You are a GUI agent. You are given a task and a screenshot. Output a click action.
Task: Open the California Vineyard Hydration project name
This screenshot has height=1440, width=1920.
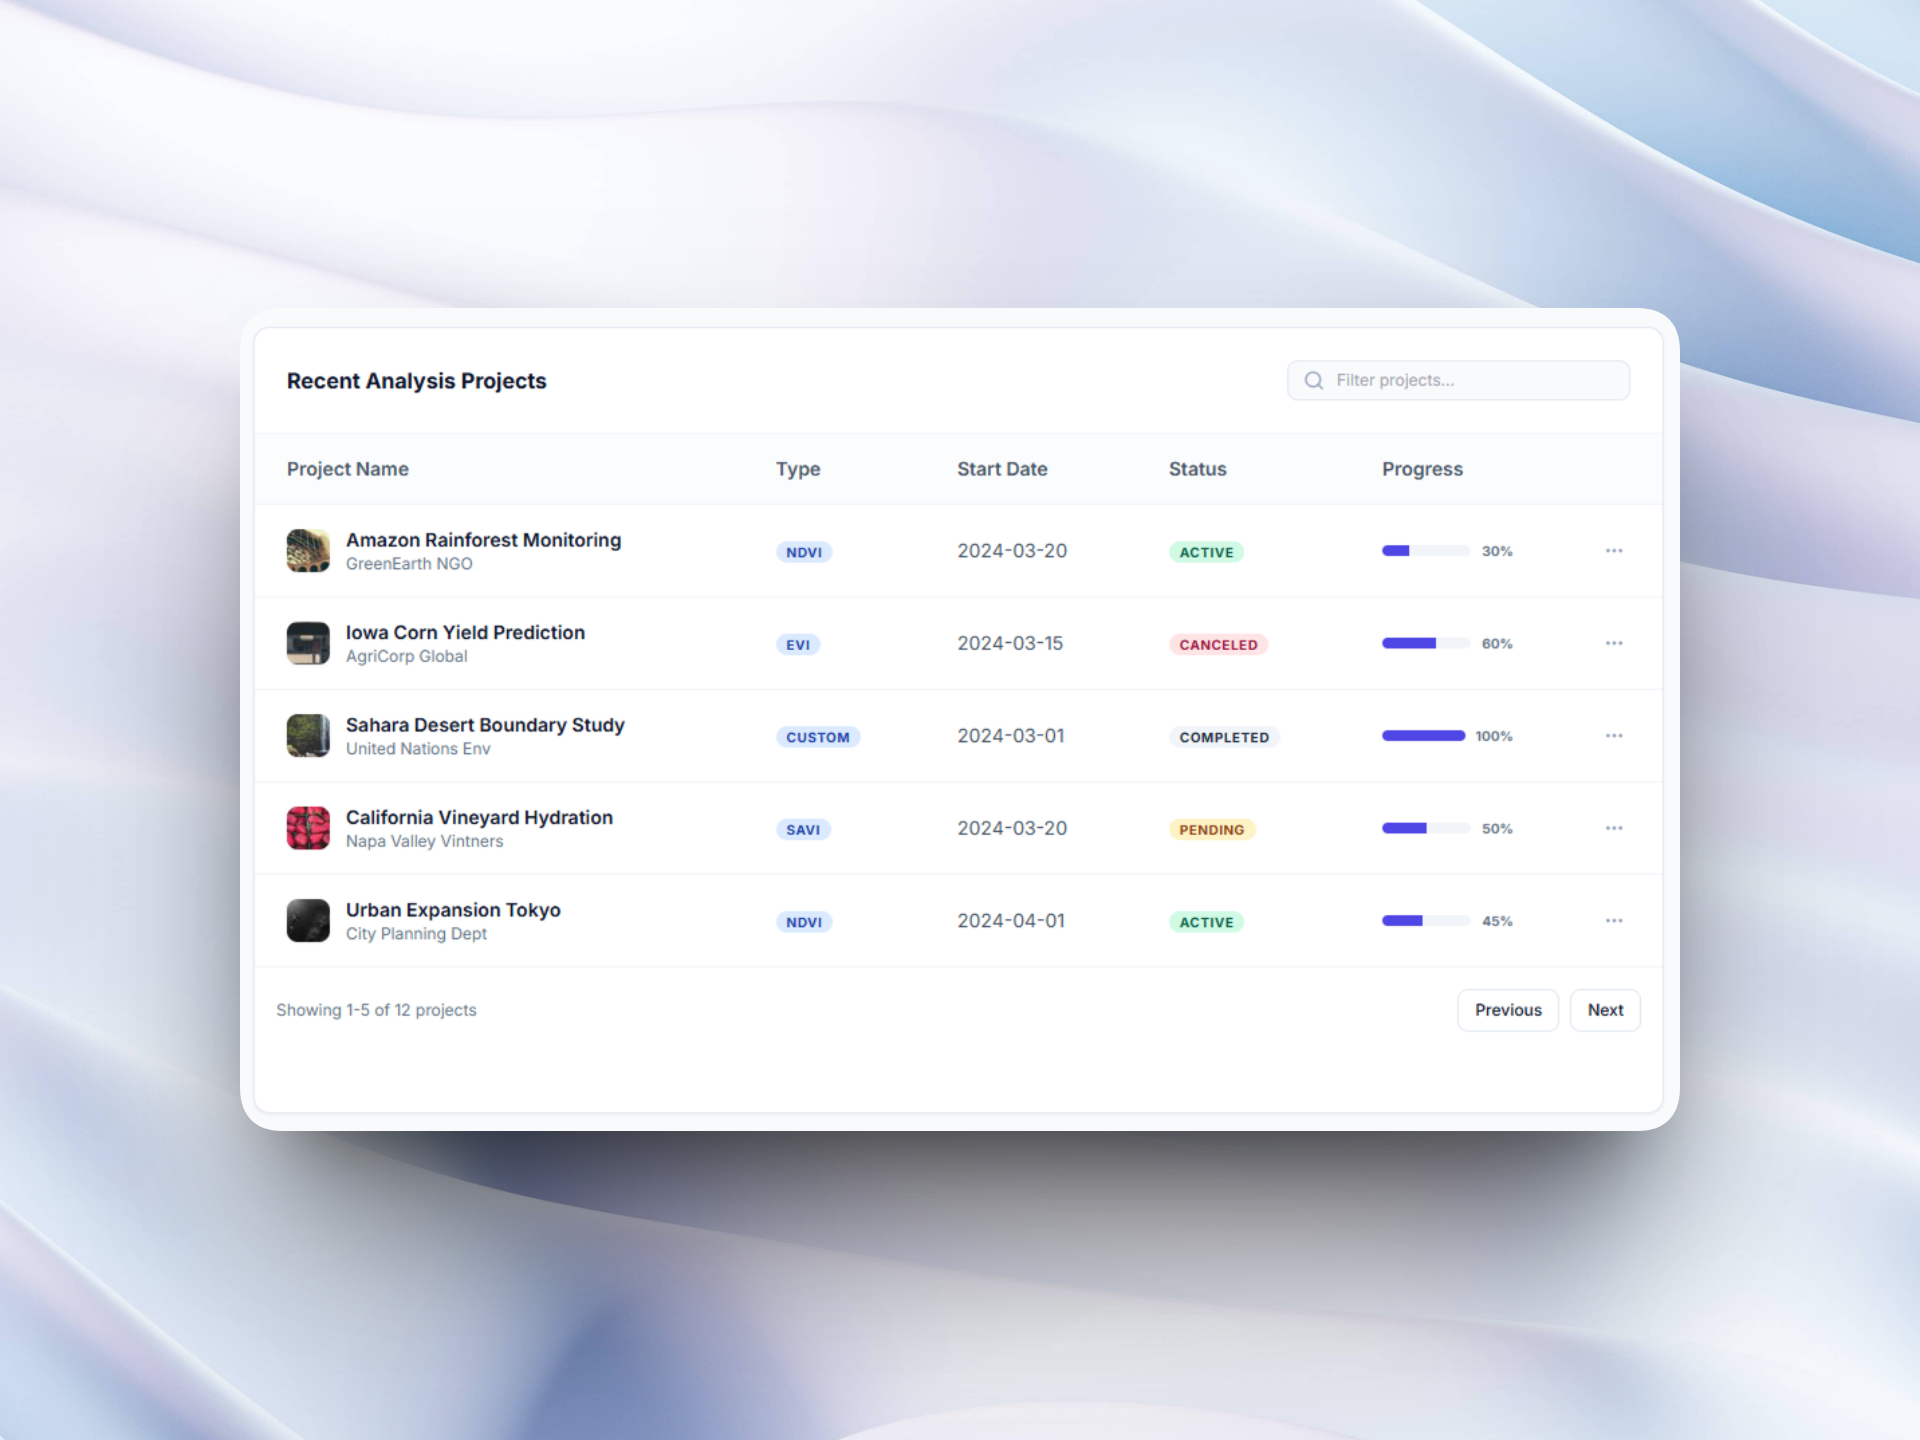pyautogui.click(x=479, y=817)
